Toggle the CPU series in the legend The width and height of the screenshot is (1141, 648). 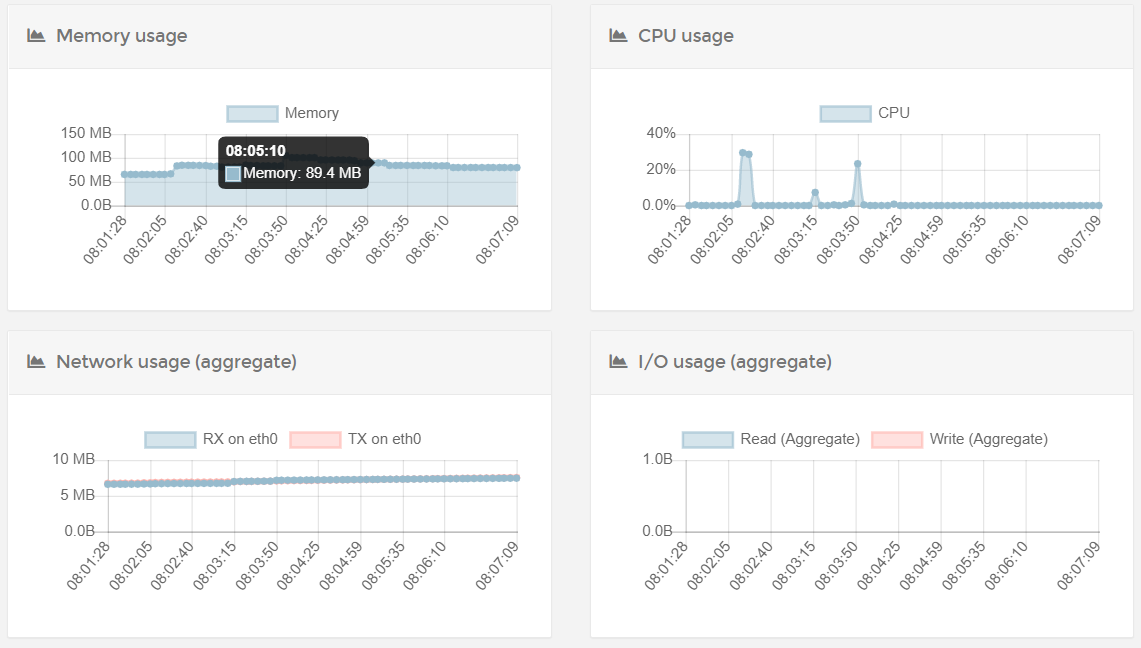(862, 113)
